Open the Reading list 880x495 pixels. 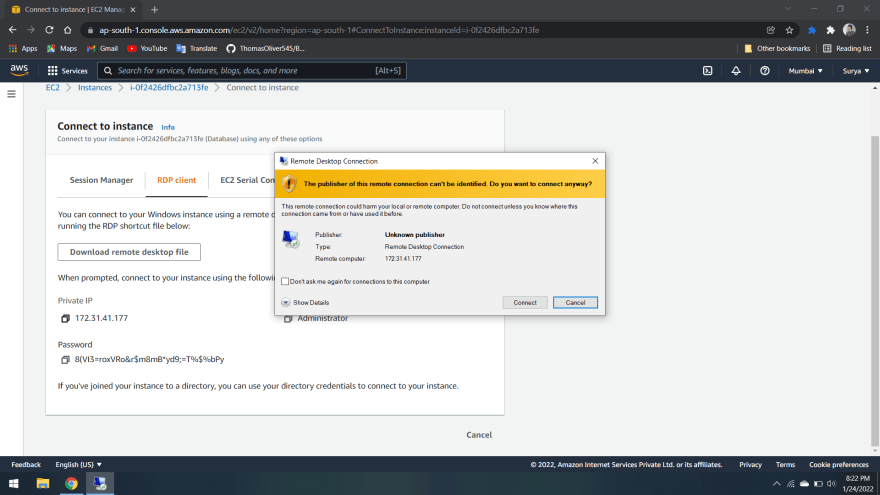(847, 48)
